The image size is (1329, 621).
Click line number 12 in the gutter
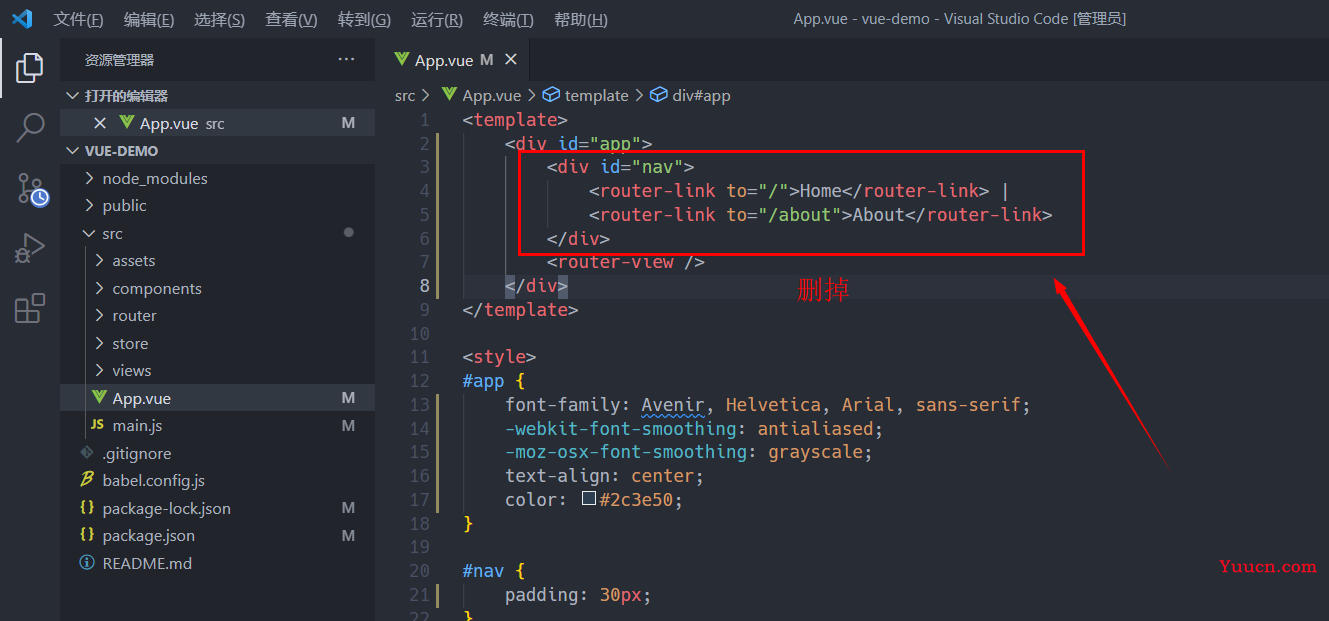click(x=419, y=381)
